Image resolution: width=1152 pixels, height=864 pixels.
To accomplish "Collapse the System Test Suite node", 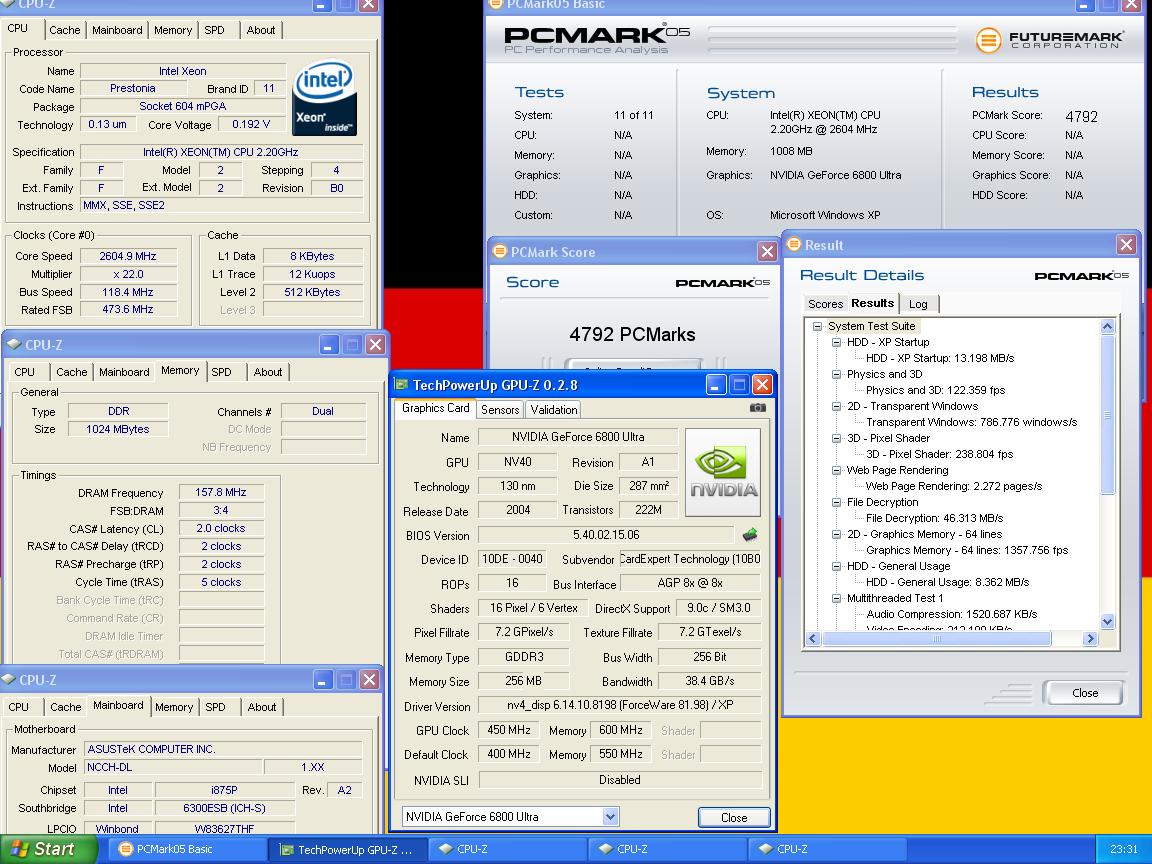I will point(817,326).
